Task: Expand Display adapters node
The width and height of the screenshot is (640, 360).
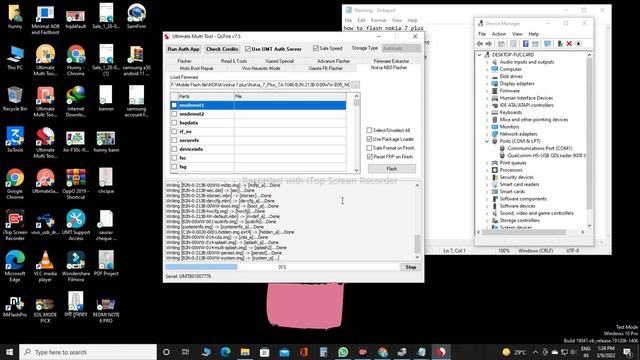Action: pos(487,84)
